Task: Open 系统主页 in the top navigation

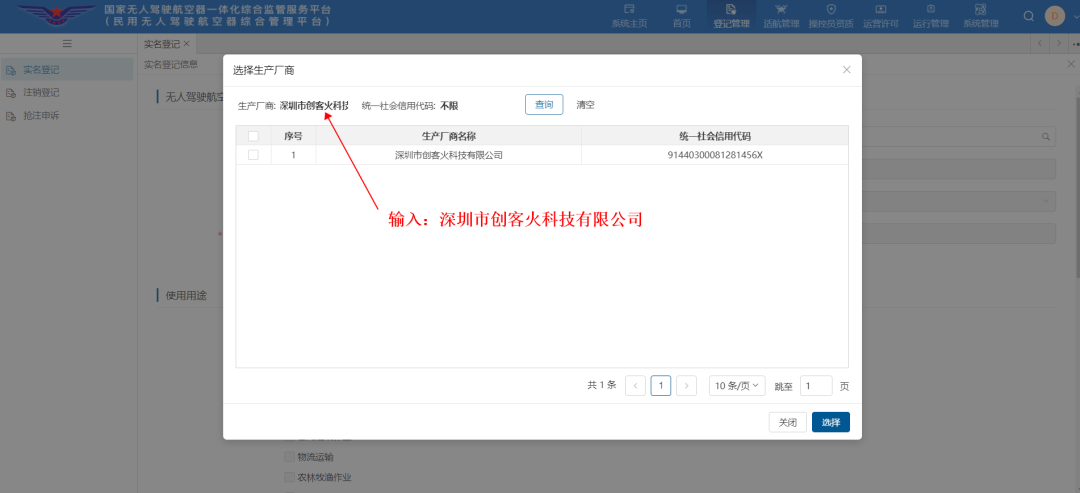Action: click(x=629, y=15)
